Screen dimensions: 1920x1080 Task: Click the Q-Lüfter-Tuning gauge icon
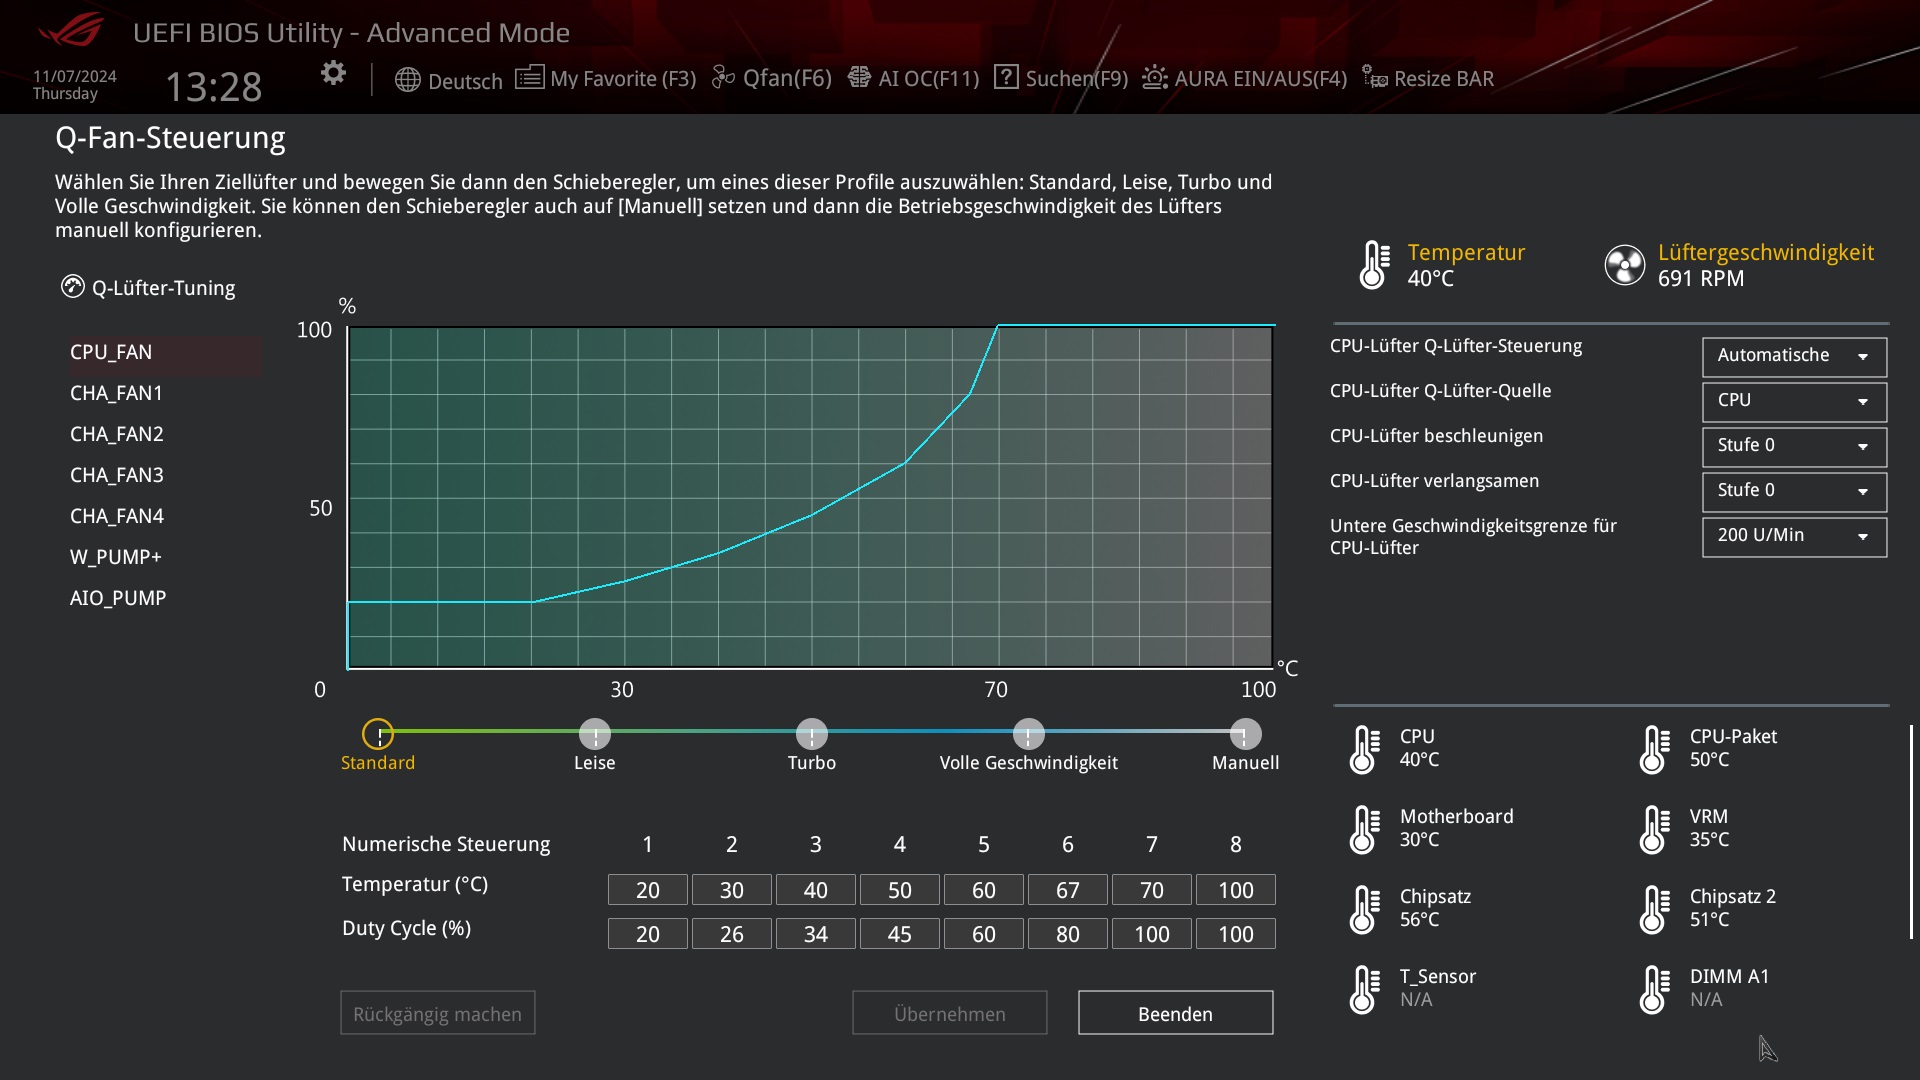(73, 287)
